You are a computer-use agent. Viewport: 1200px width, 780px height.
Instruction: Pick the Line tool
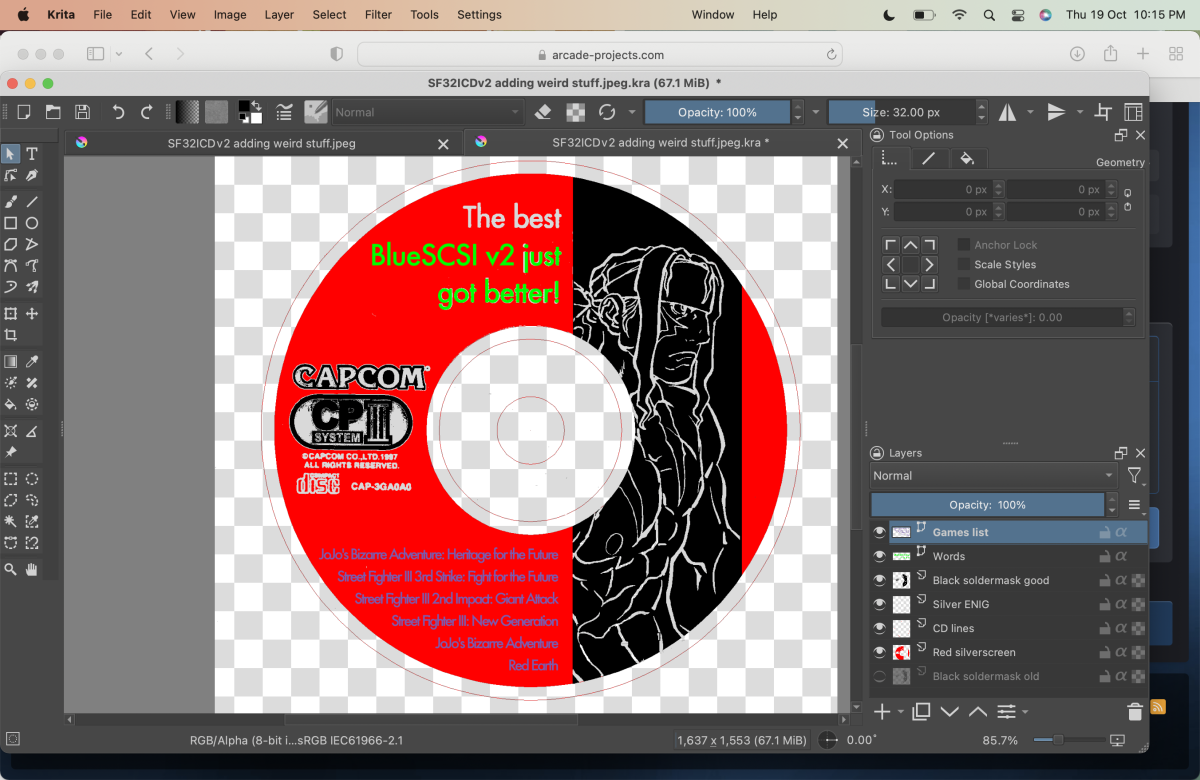32,201
